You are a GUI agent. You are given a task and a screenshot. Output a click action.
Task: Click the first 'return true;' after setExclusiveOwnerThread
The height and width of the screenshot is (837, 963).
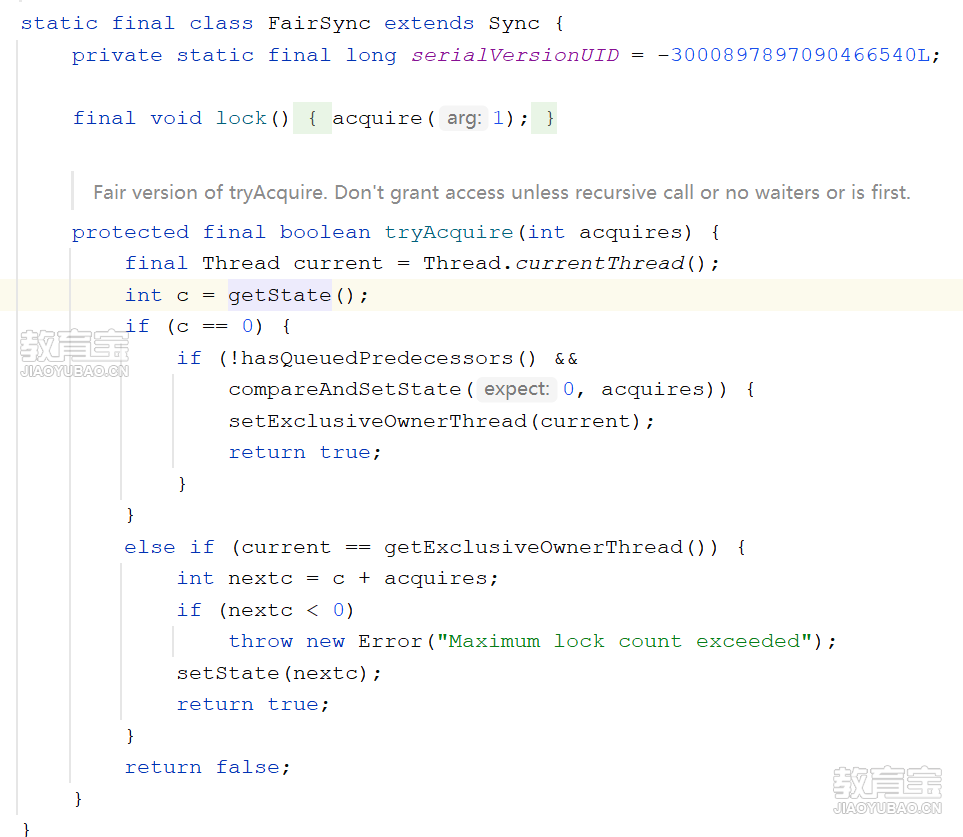coord(305,453)
